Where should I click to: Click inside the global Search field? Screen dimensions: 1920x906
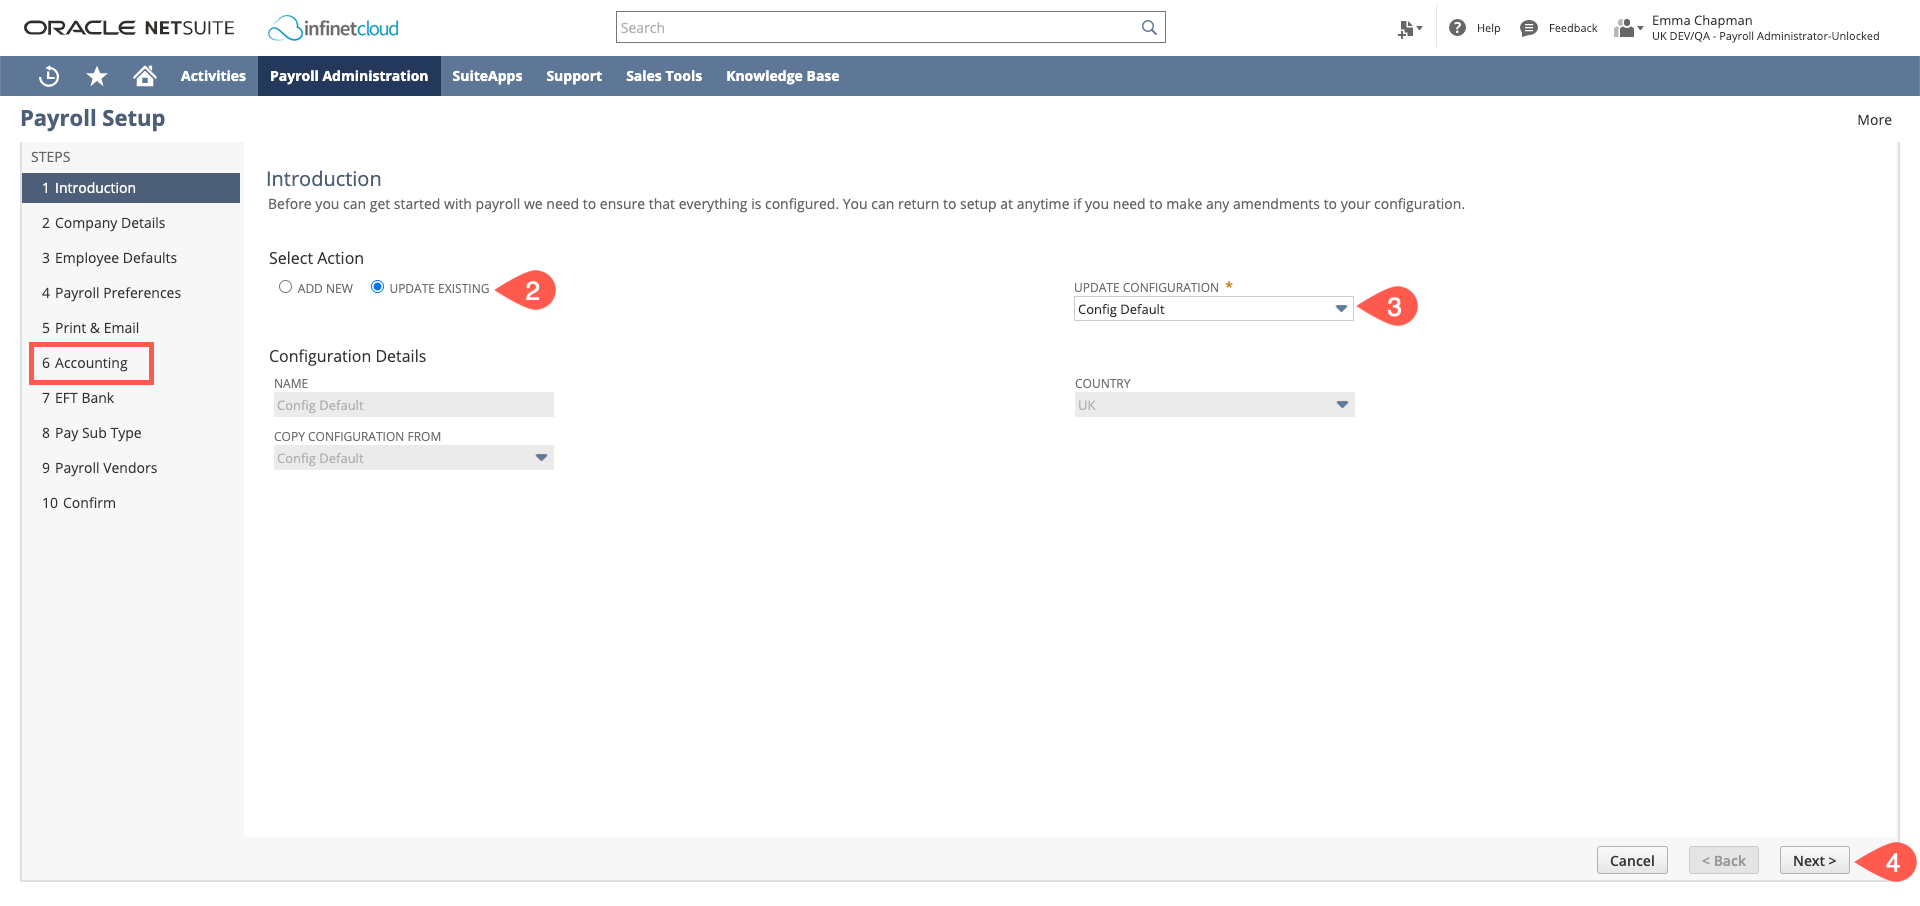(x=880, y=27)
